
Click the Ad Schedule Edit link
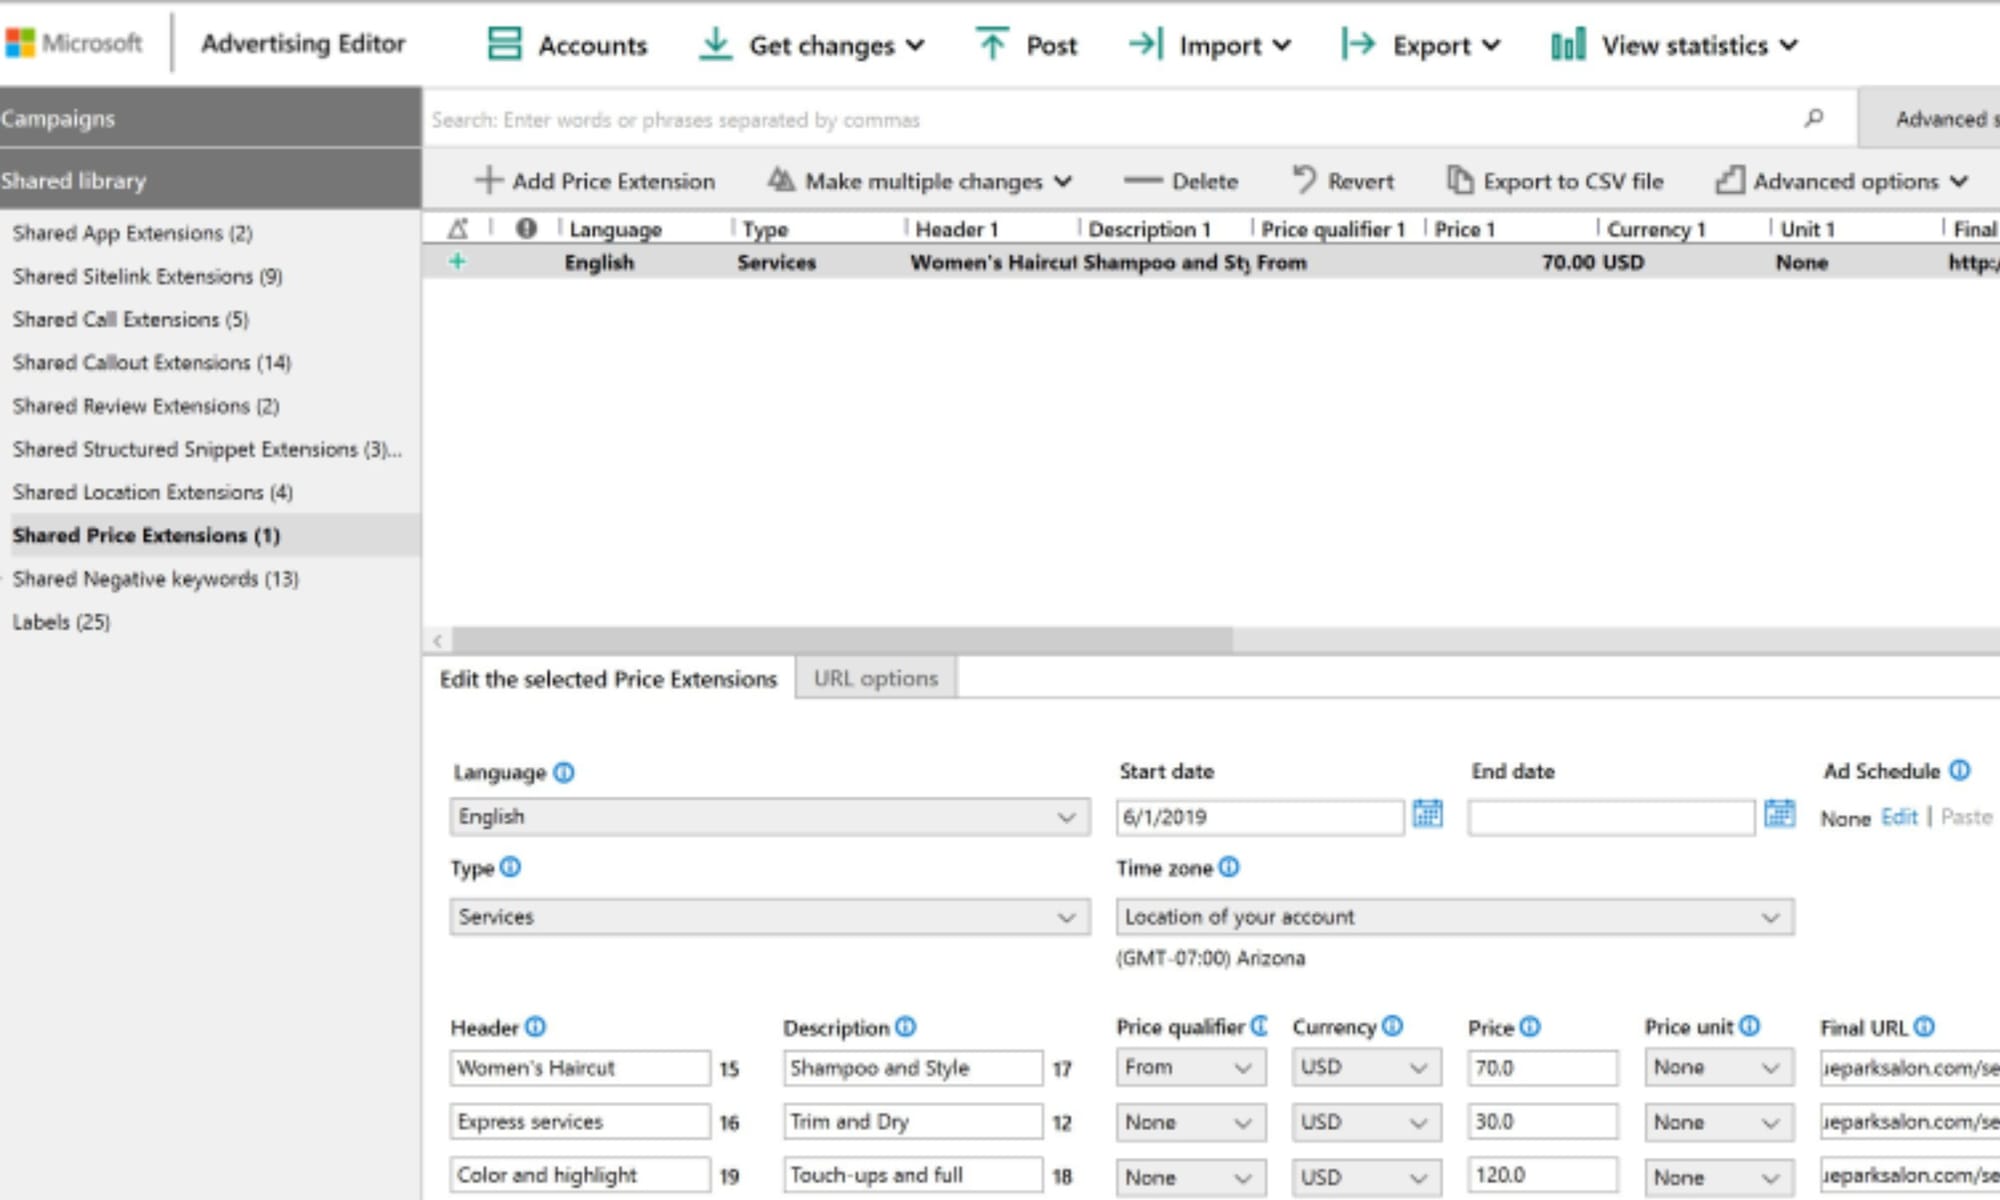(x=1899, y=817)
